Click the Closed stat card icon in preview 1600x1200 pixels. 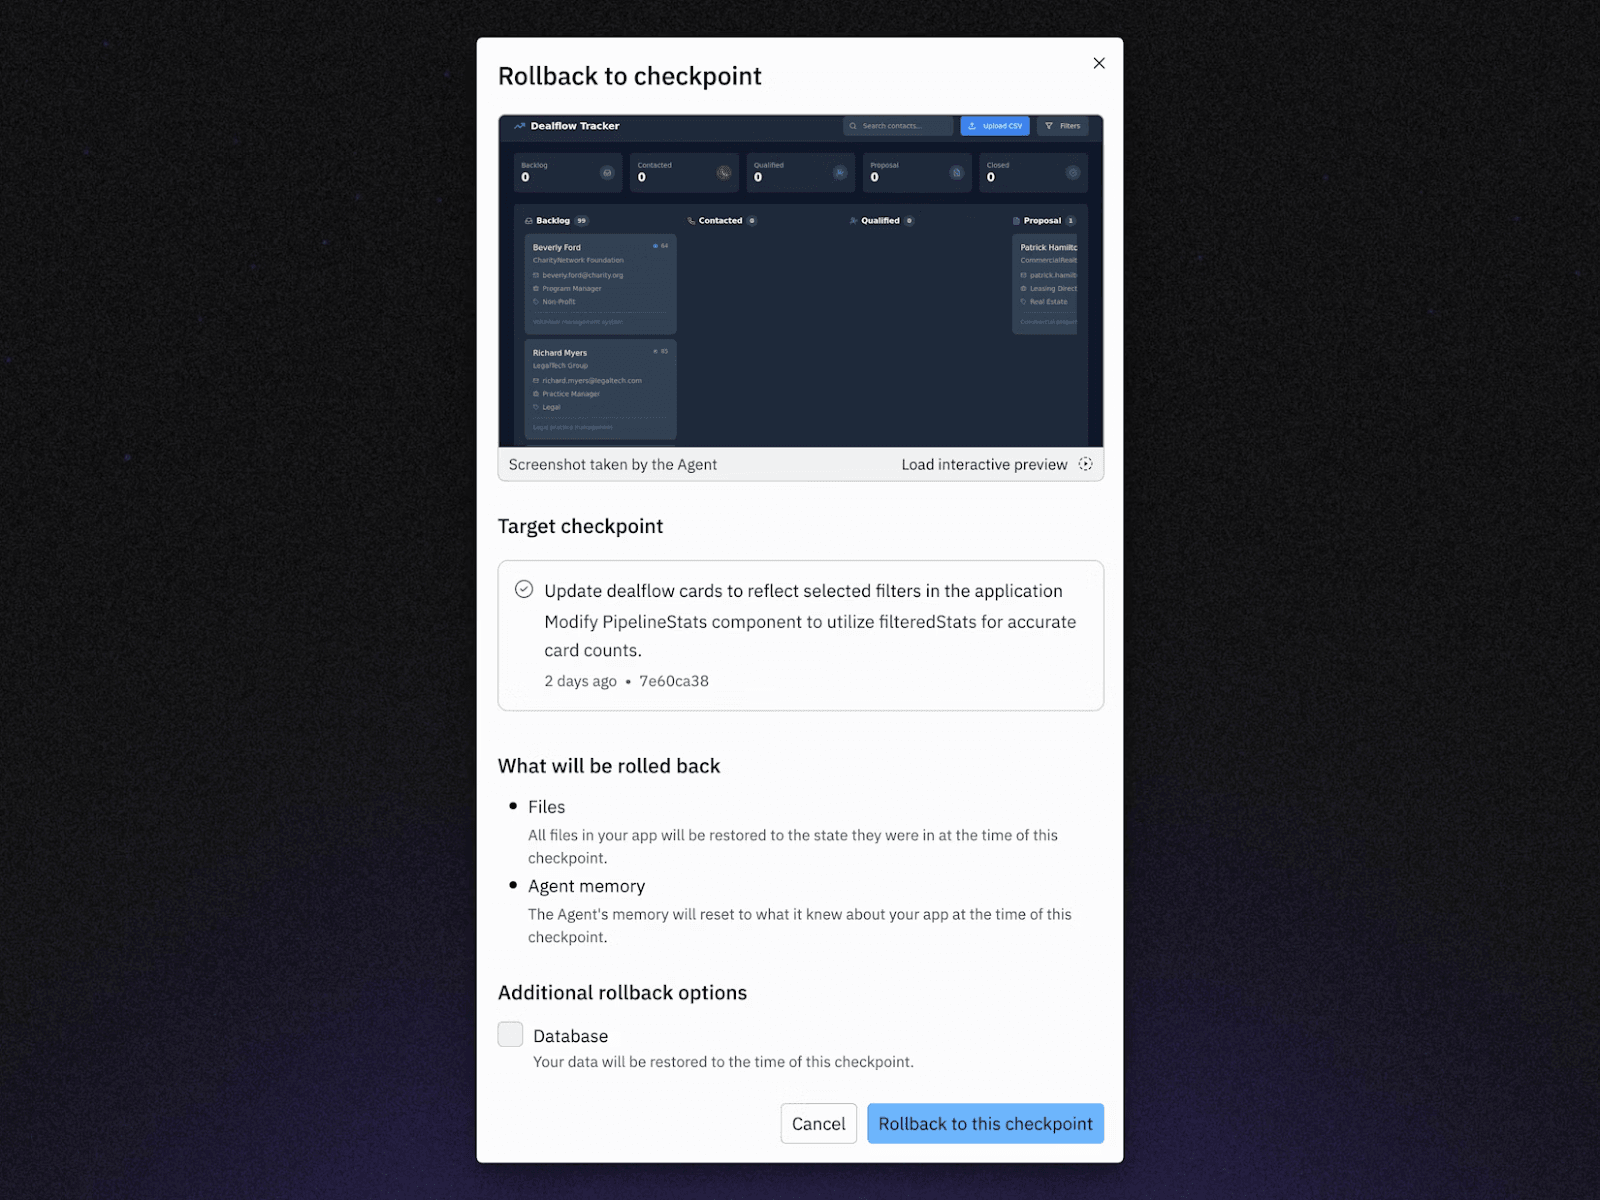click(1073, 173)
